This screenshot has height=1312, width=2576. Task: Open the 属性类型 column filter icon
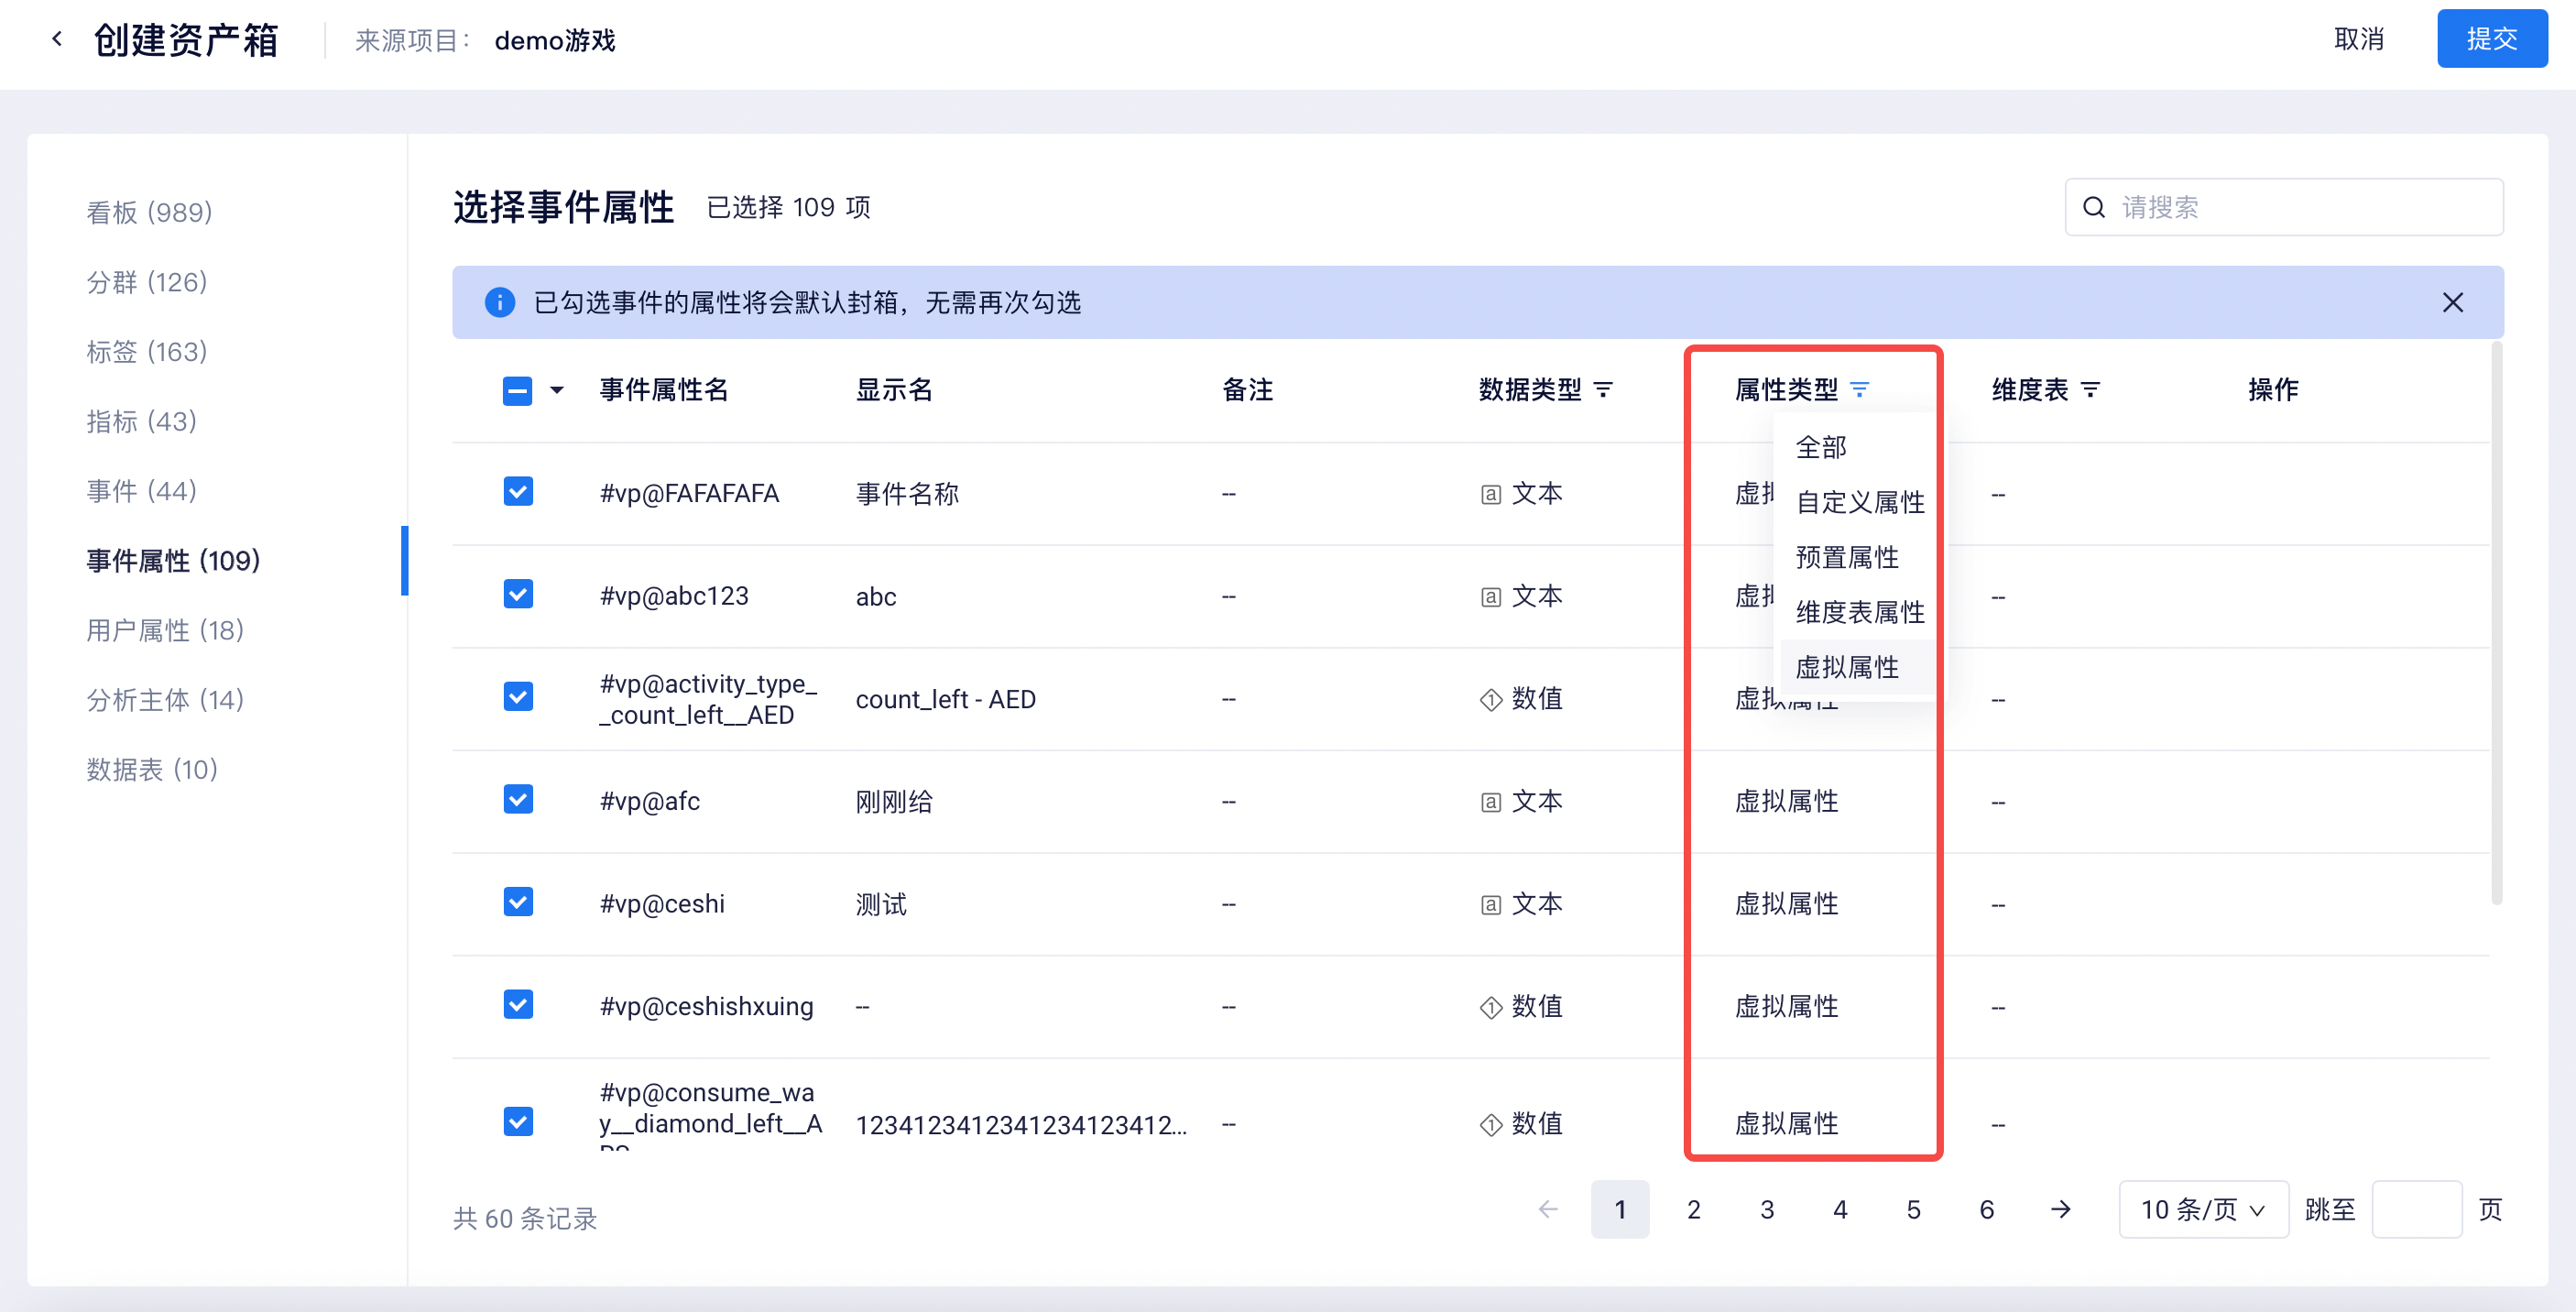click(1859, 389)
